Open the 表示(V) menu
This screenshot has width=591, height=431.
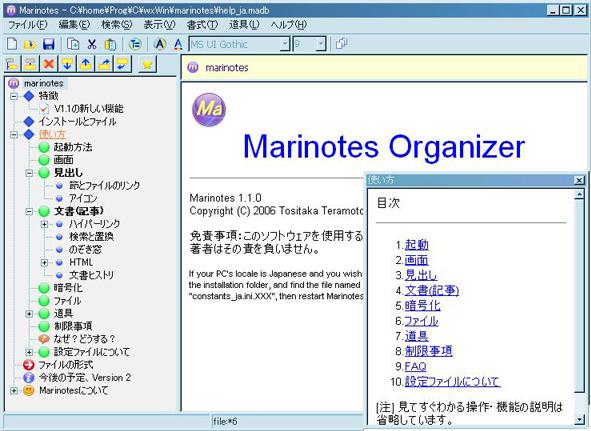(159, 25)
